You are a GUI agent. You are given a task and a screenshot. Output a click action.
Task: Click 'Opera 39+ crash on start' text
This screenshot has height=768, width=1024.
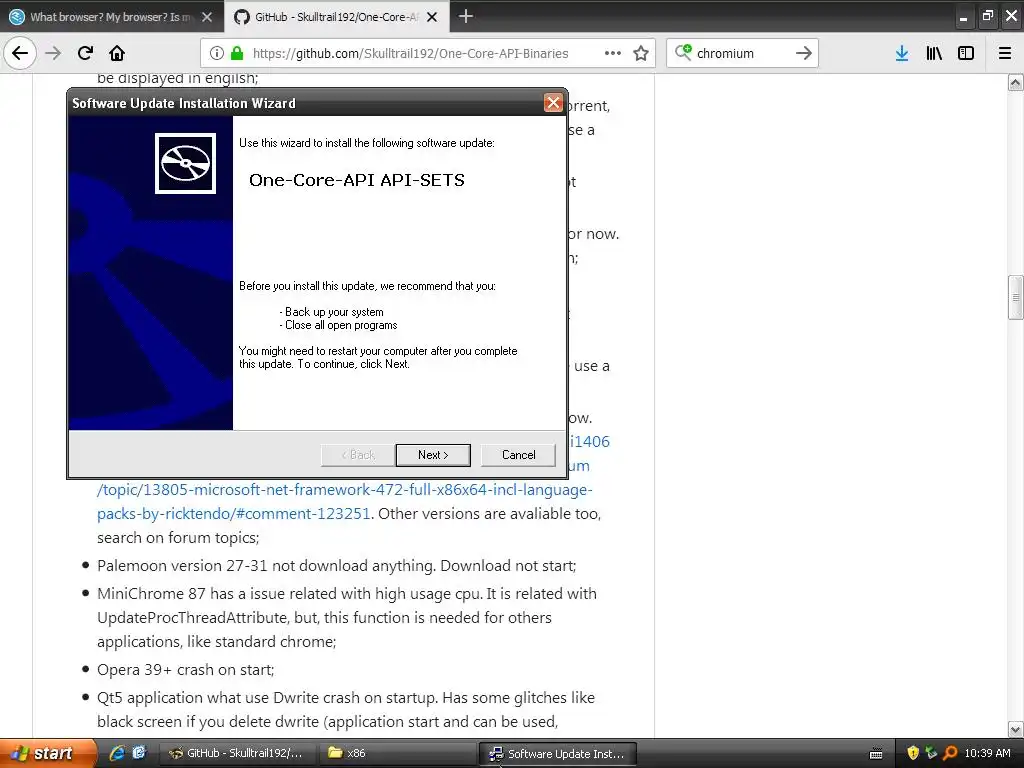[185, 670]
